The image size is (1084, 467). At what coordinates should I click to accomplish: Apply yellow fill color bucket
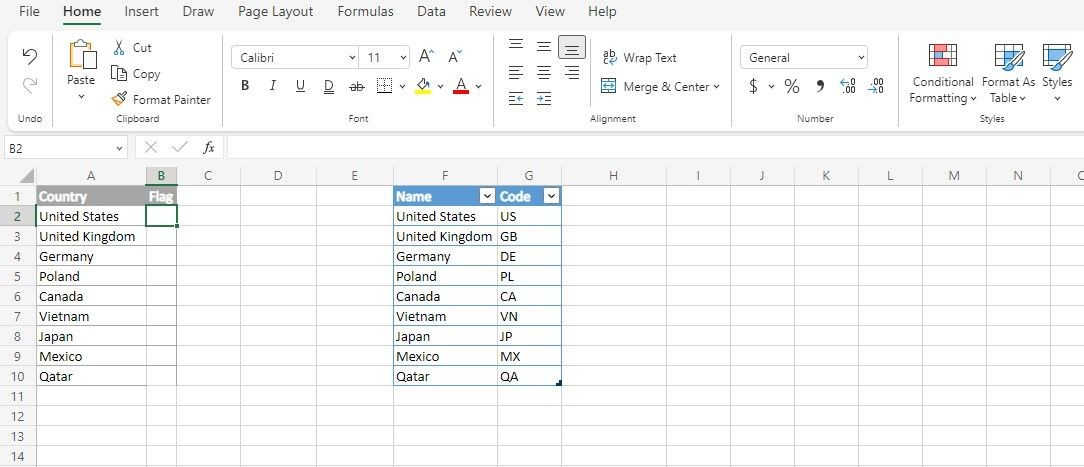pos(423,86)
